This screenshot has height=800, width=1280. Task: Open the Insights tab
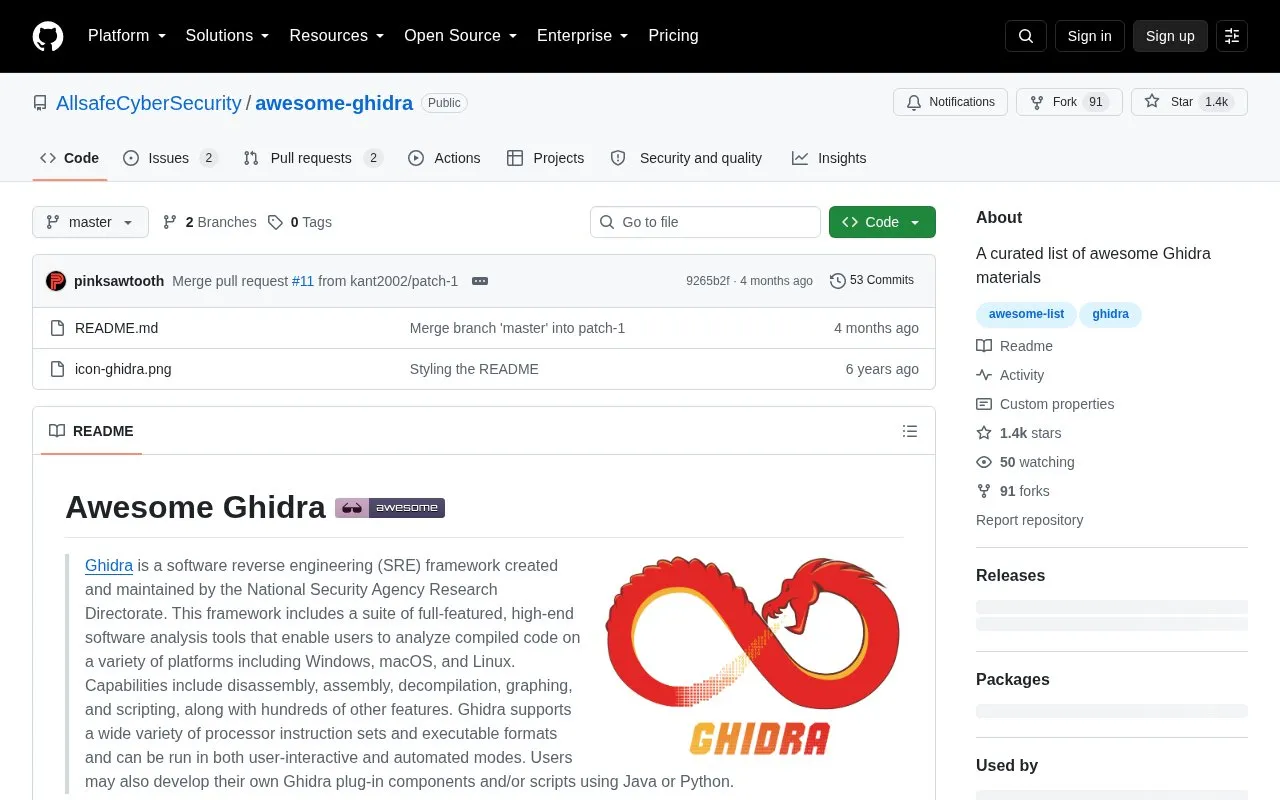(x=829, y=158)
